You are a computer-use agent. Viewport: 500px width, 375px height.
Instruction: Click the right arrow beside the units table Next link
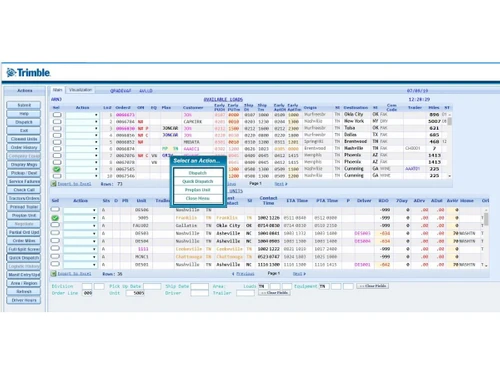click(x=304, y=274)
